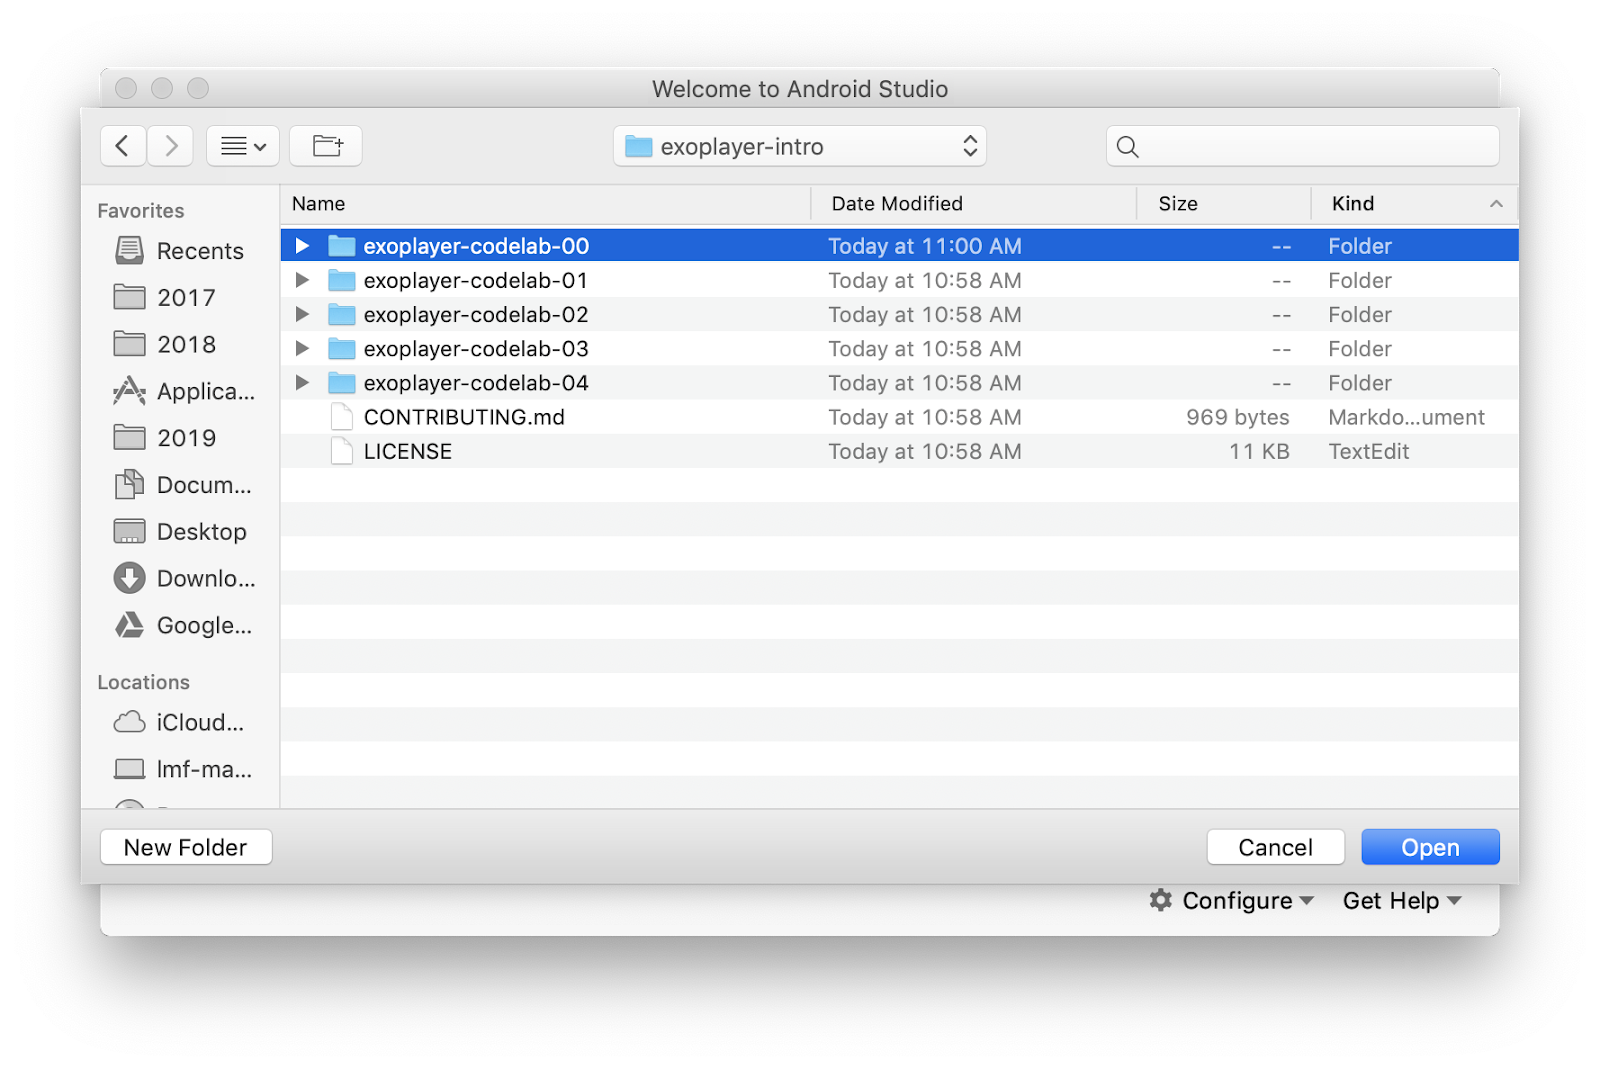This screenshot has height=1069, width=1600.
Task: Expand the exoplayer-codelab-00 folder triangle
Action: point(302,246)
